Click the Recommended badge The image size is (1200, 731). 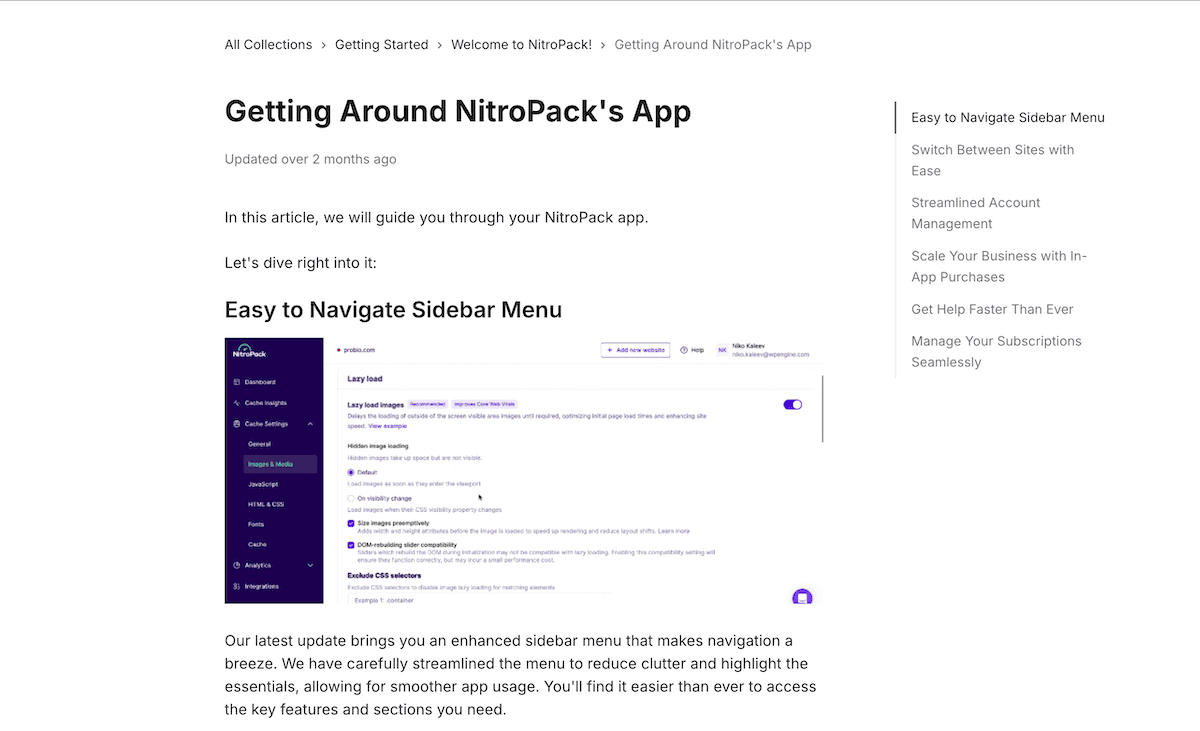pos(428,404)
